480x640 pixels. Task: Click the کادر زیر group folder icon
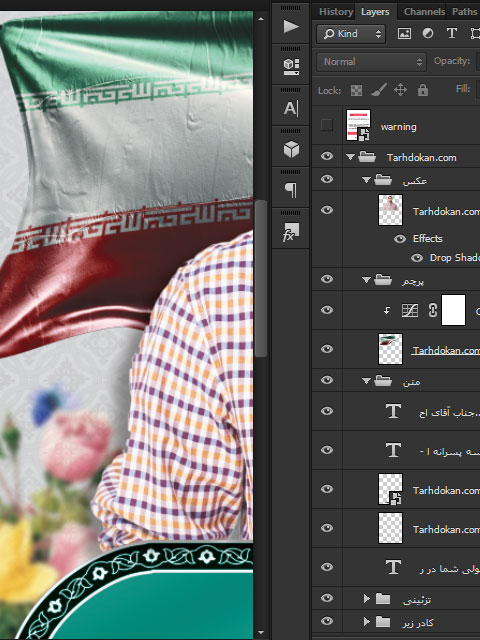[x=383, y=622]
